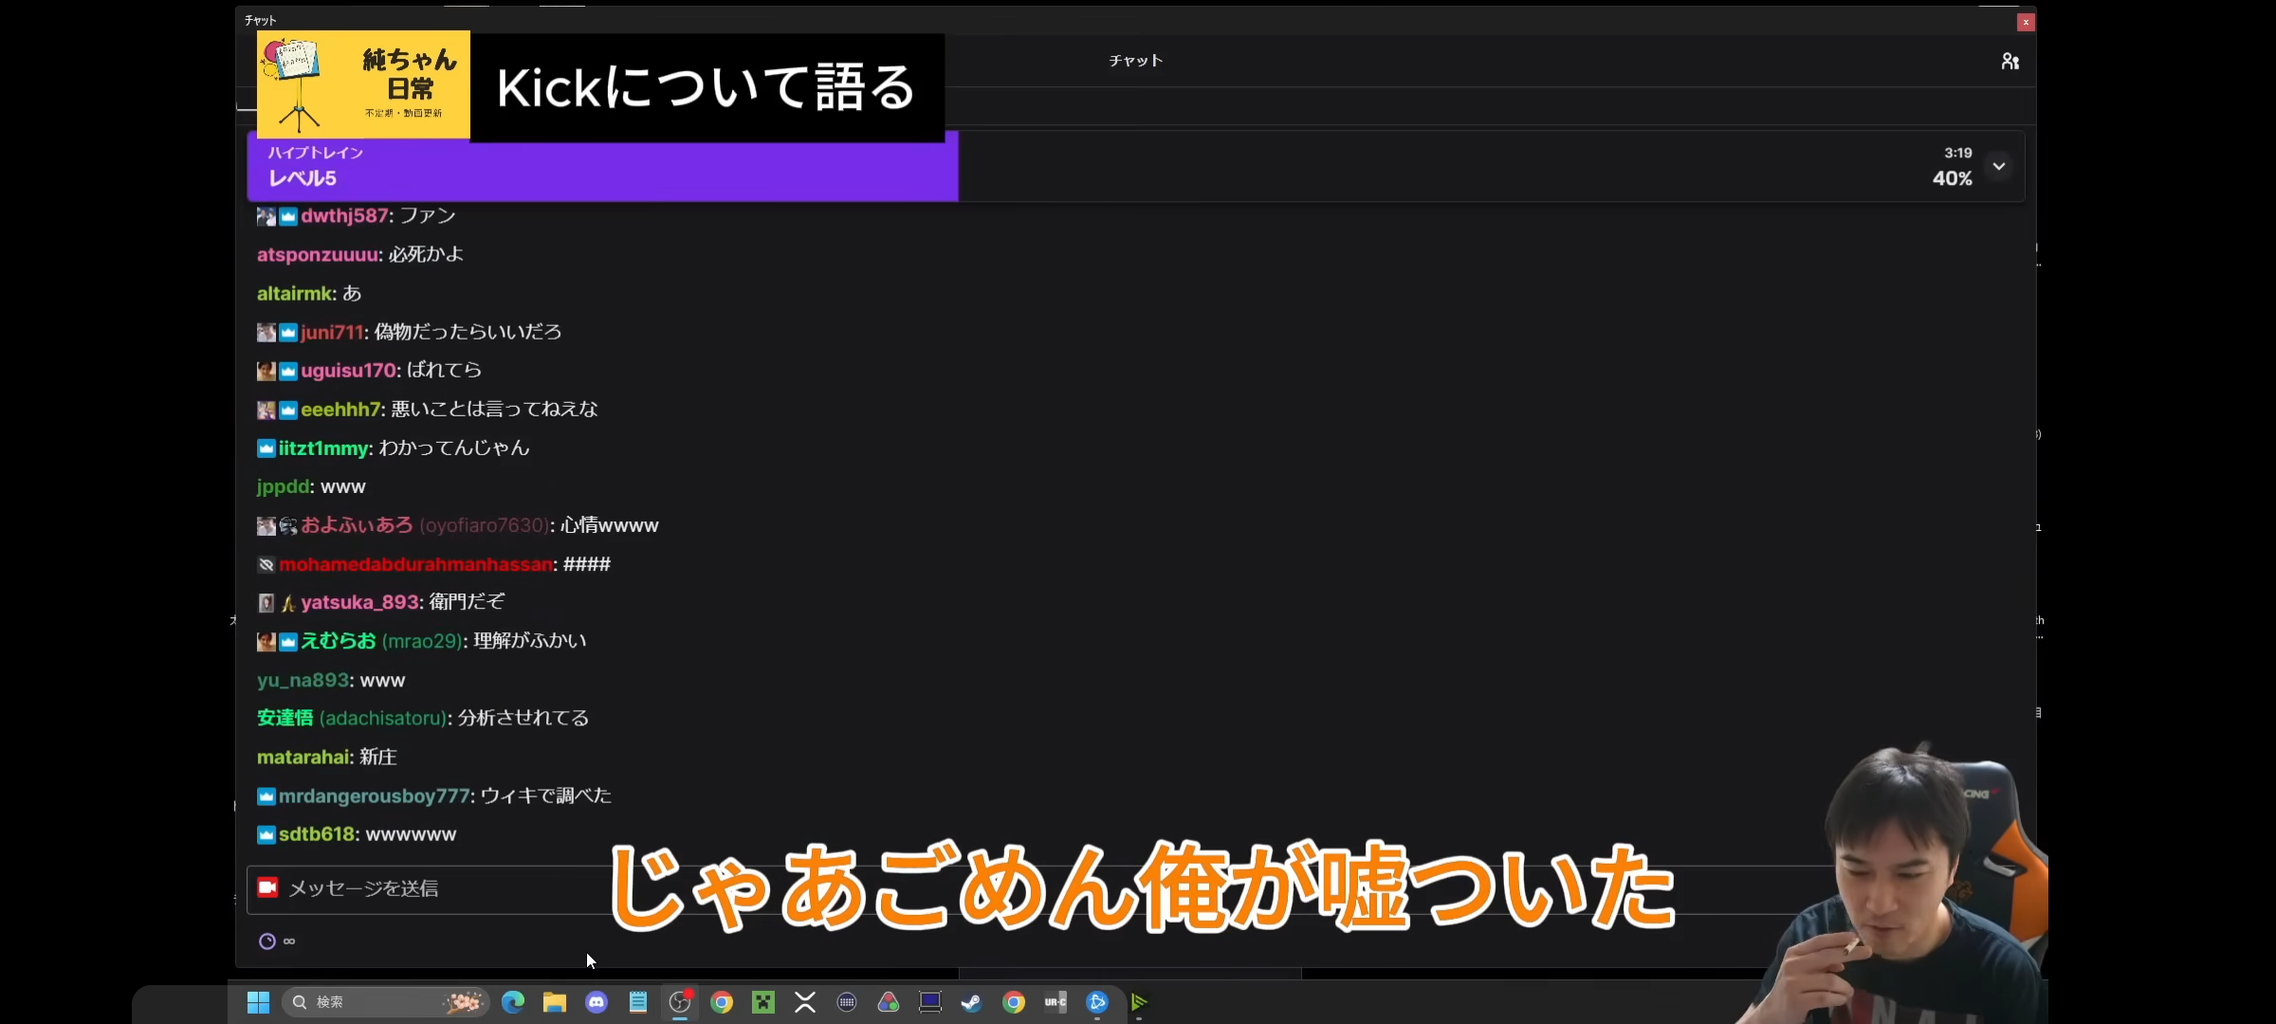
Task: Open the dark round keypad taskbar app
Action: tap(847, 1002)
